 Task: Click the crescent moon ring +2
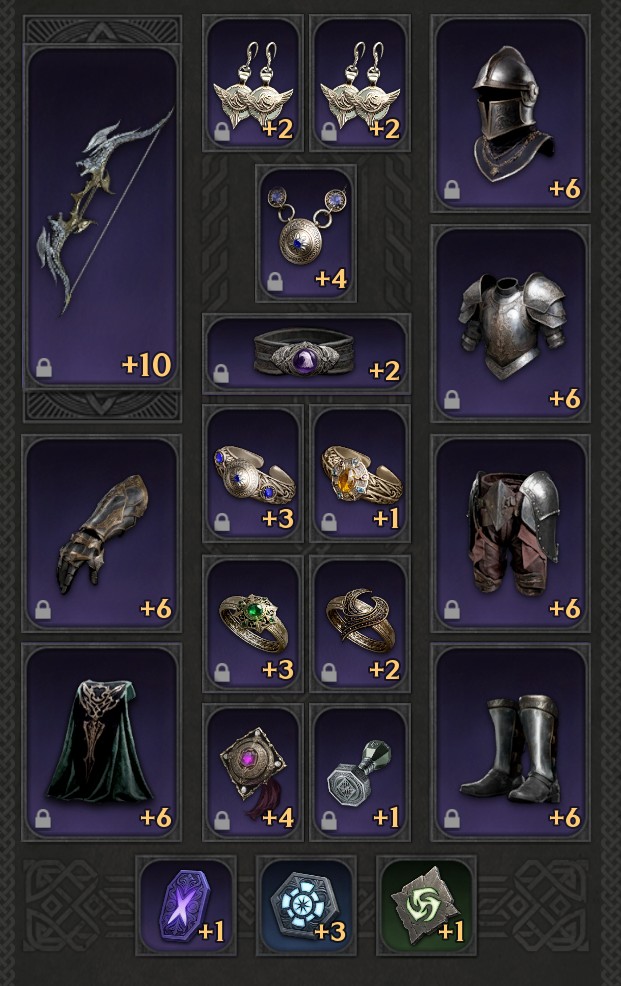(x=360, y=623)
